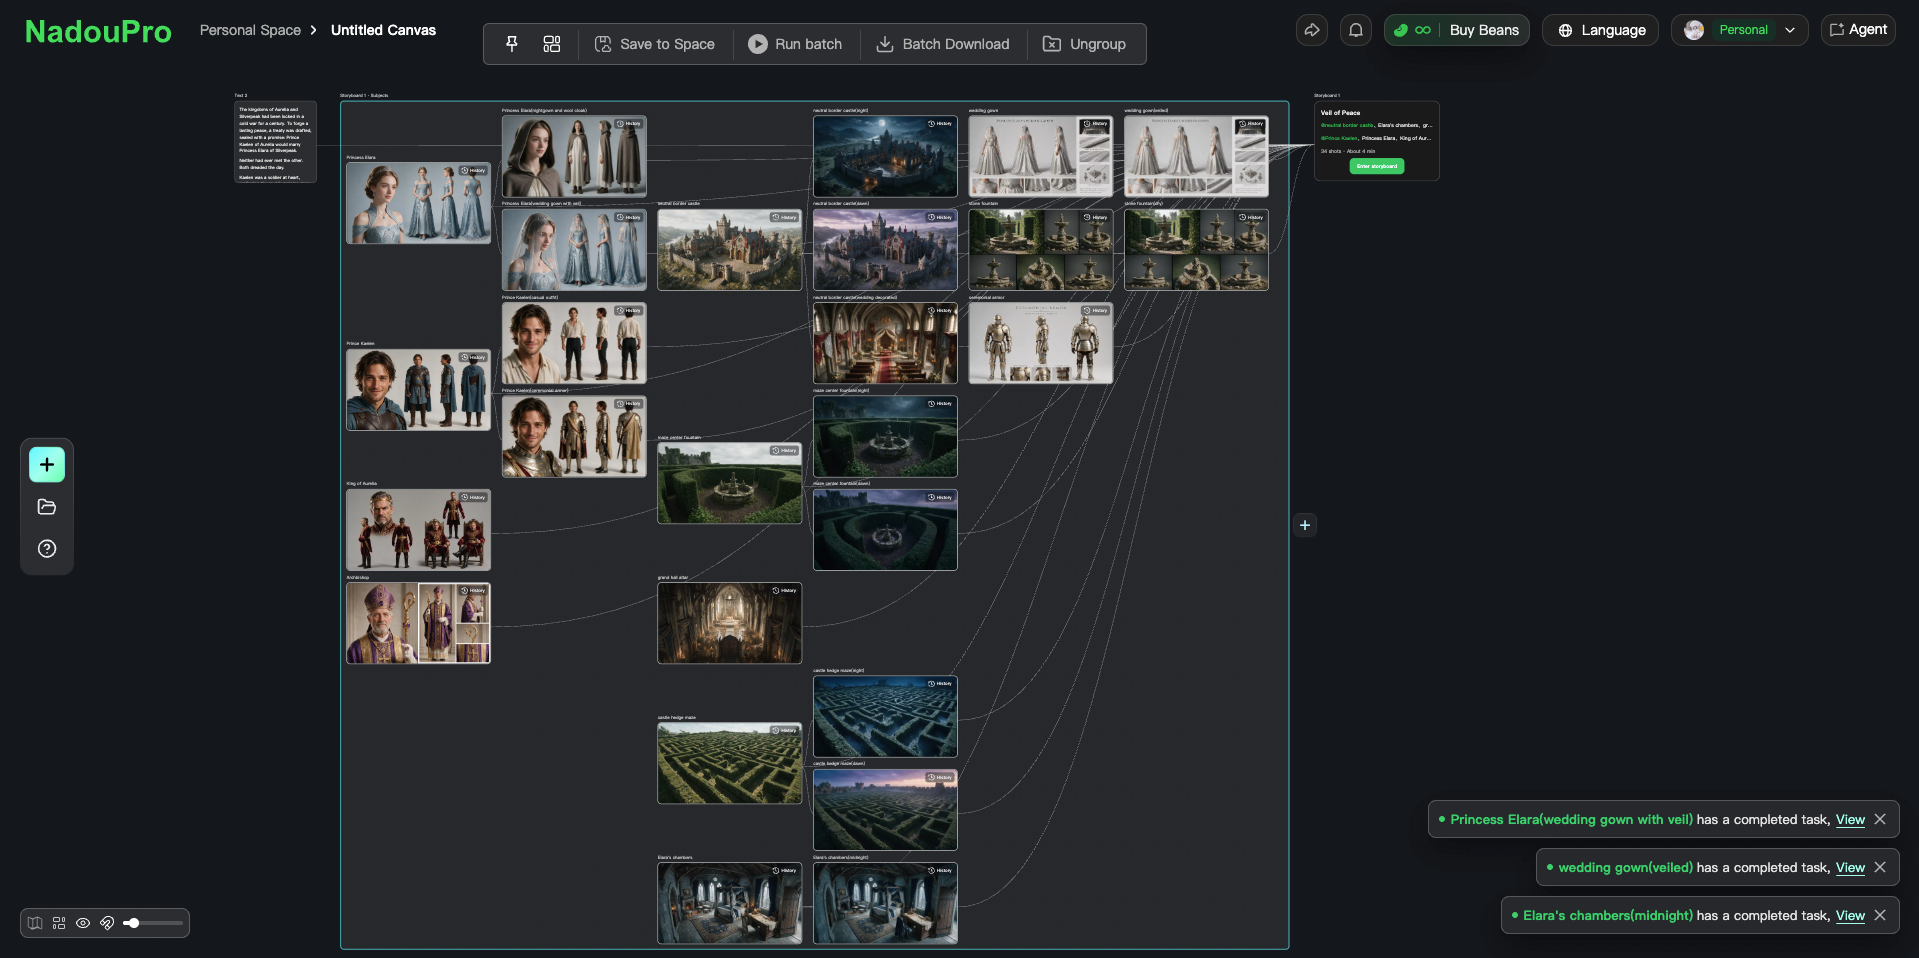This screenshot has width=1919, height=958.
Task: Click the arrange-nodes icon in bottom-left toolbar
Action: [59, 923]
